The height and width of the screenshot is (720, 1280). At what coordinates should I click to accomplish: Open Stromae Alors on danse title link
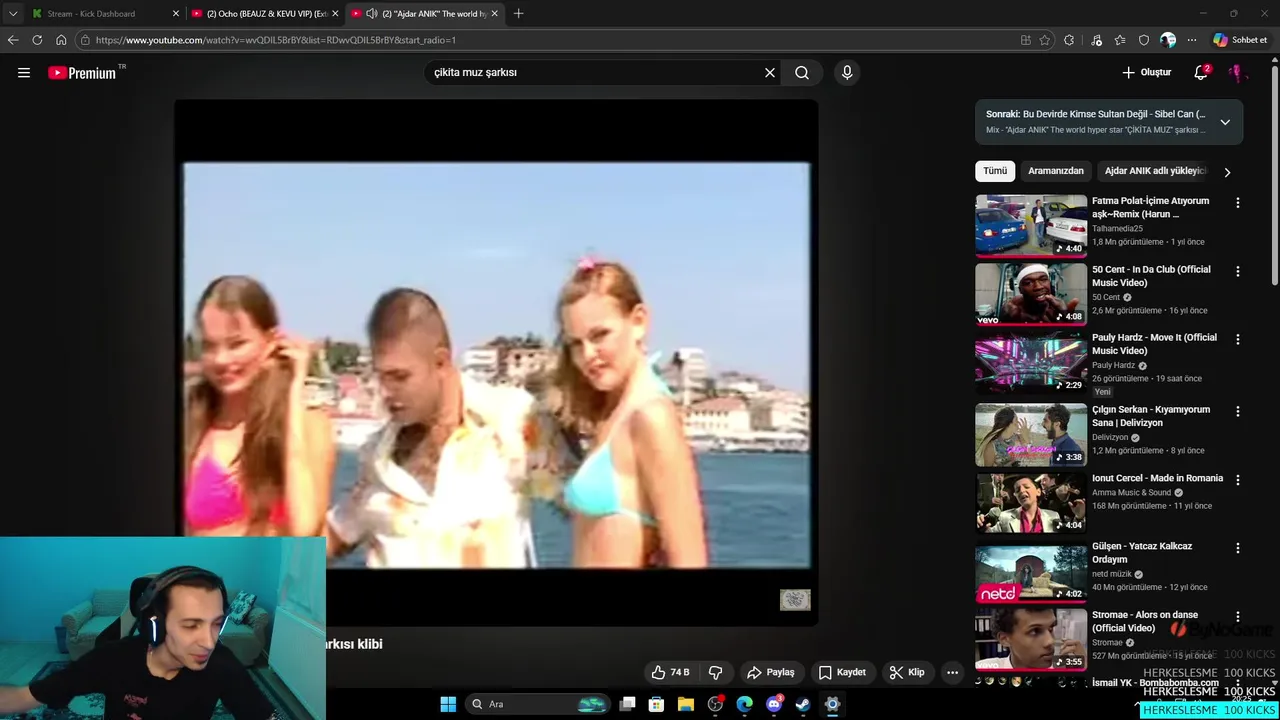point(1145,621)
